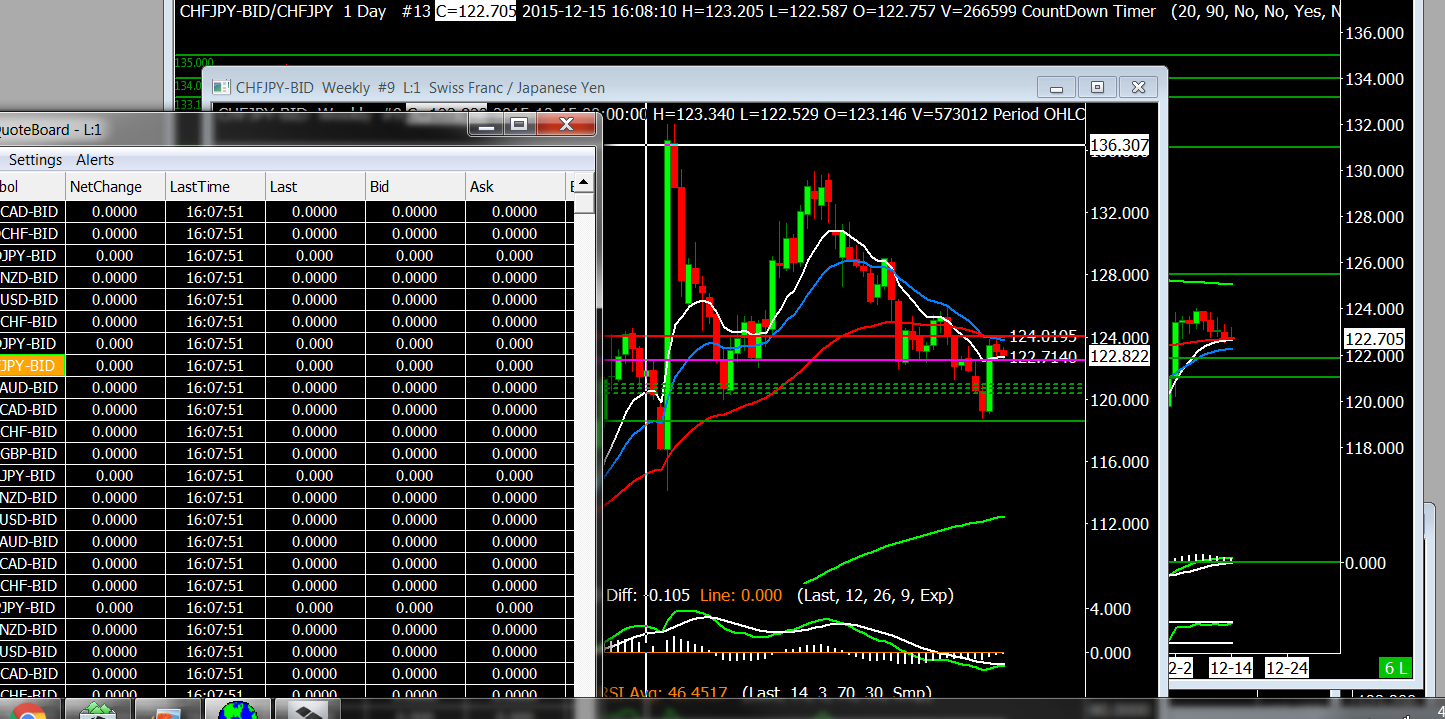
Task: Click the Bid column header in QuoteBoard
Action: [415, 187]
